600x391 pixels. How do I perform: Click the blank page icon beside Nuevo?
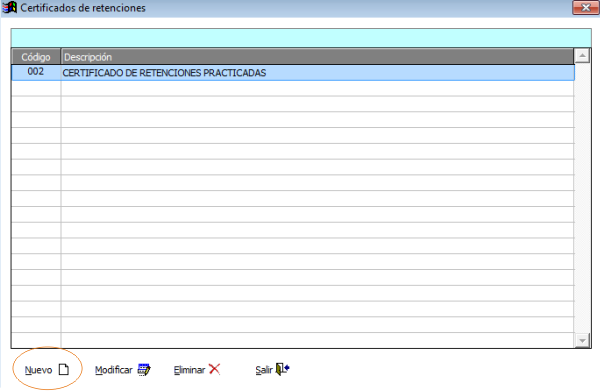[x=64, y=370]
